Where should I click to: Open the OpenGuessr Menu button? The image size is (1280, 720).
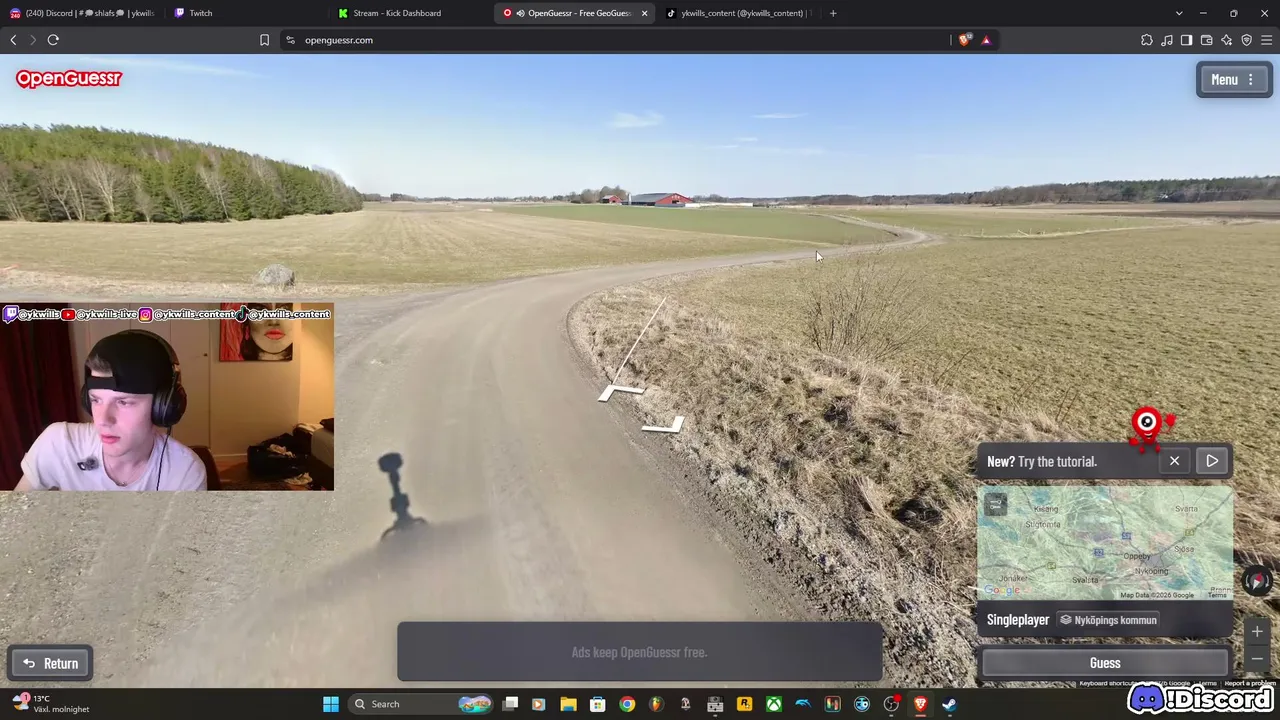pyautogui.click(x=1233, y=80)
